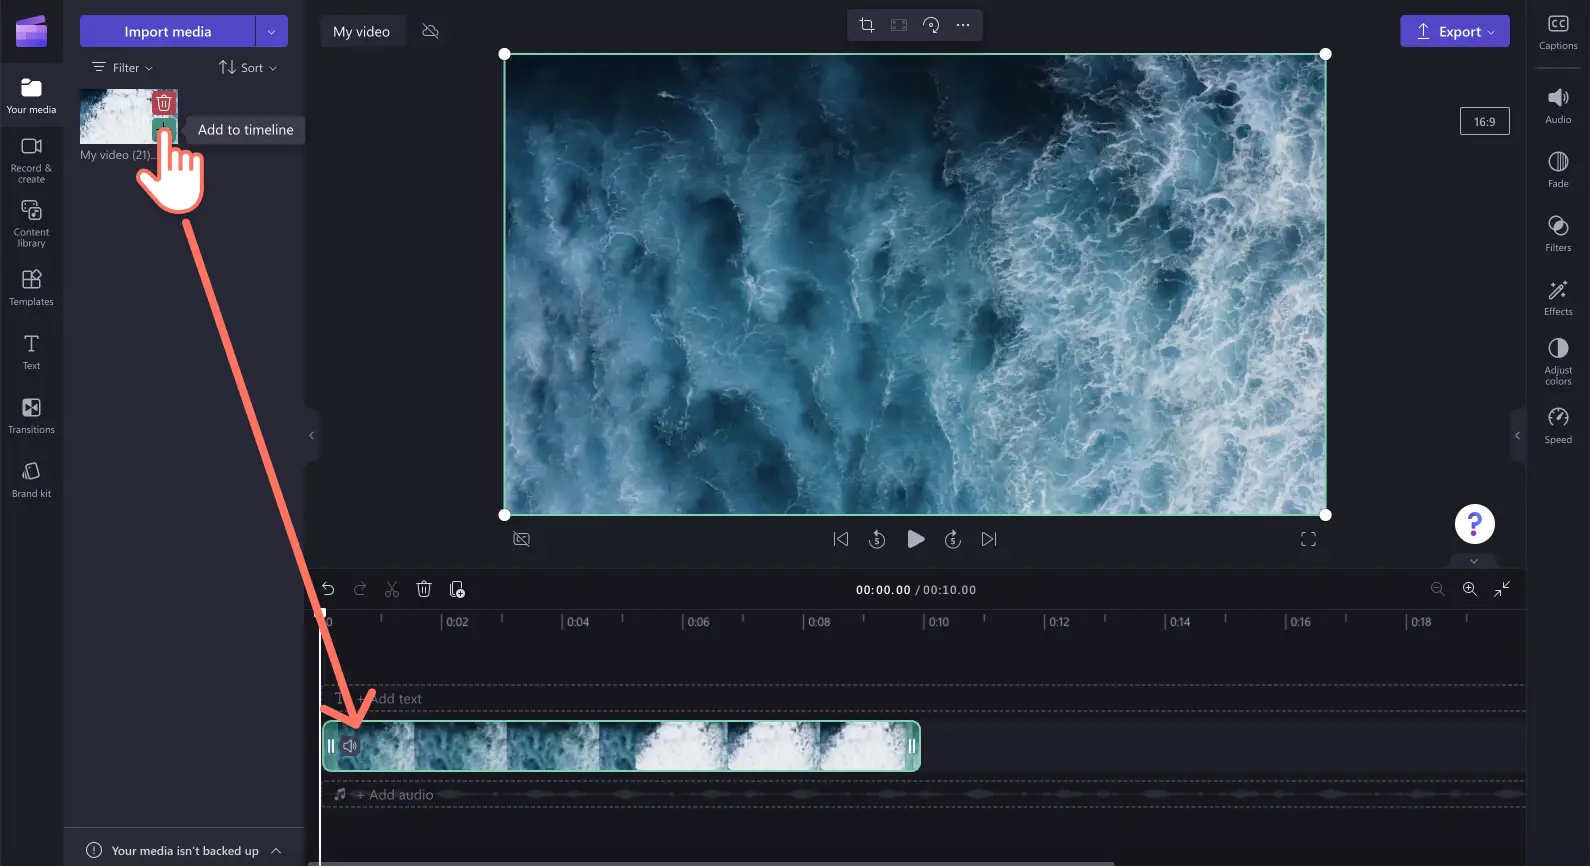Click Your media isn't backed up notice
The image size is (1590, 866).
[185, 851]
